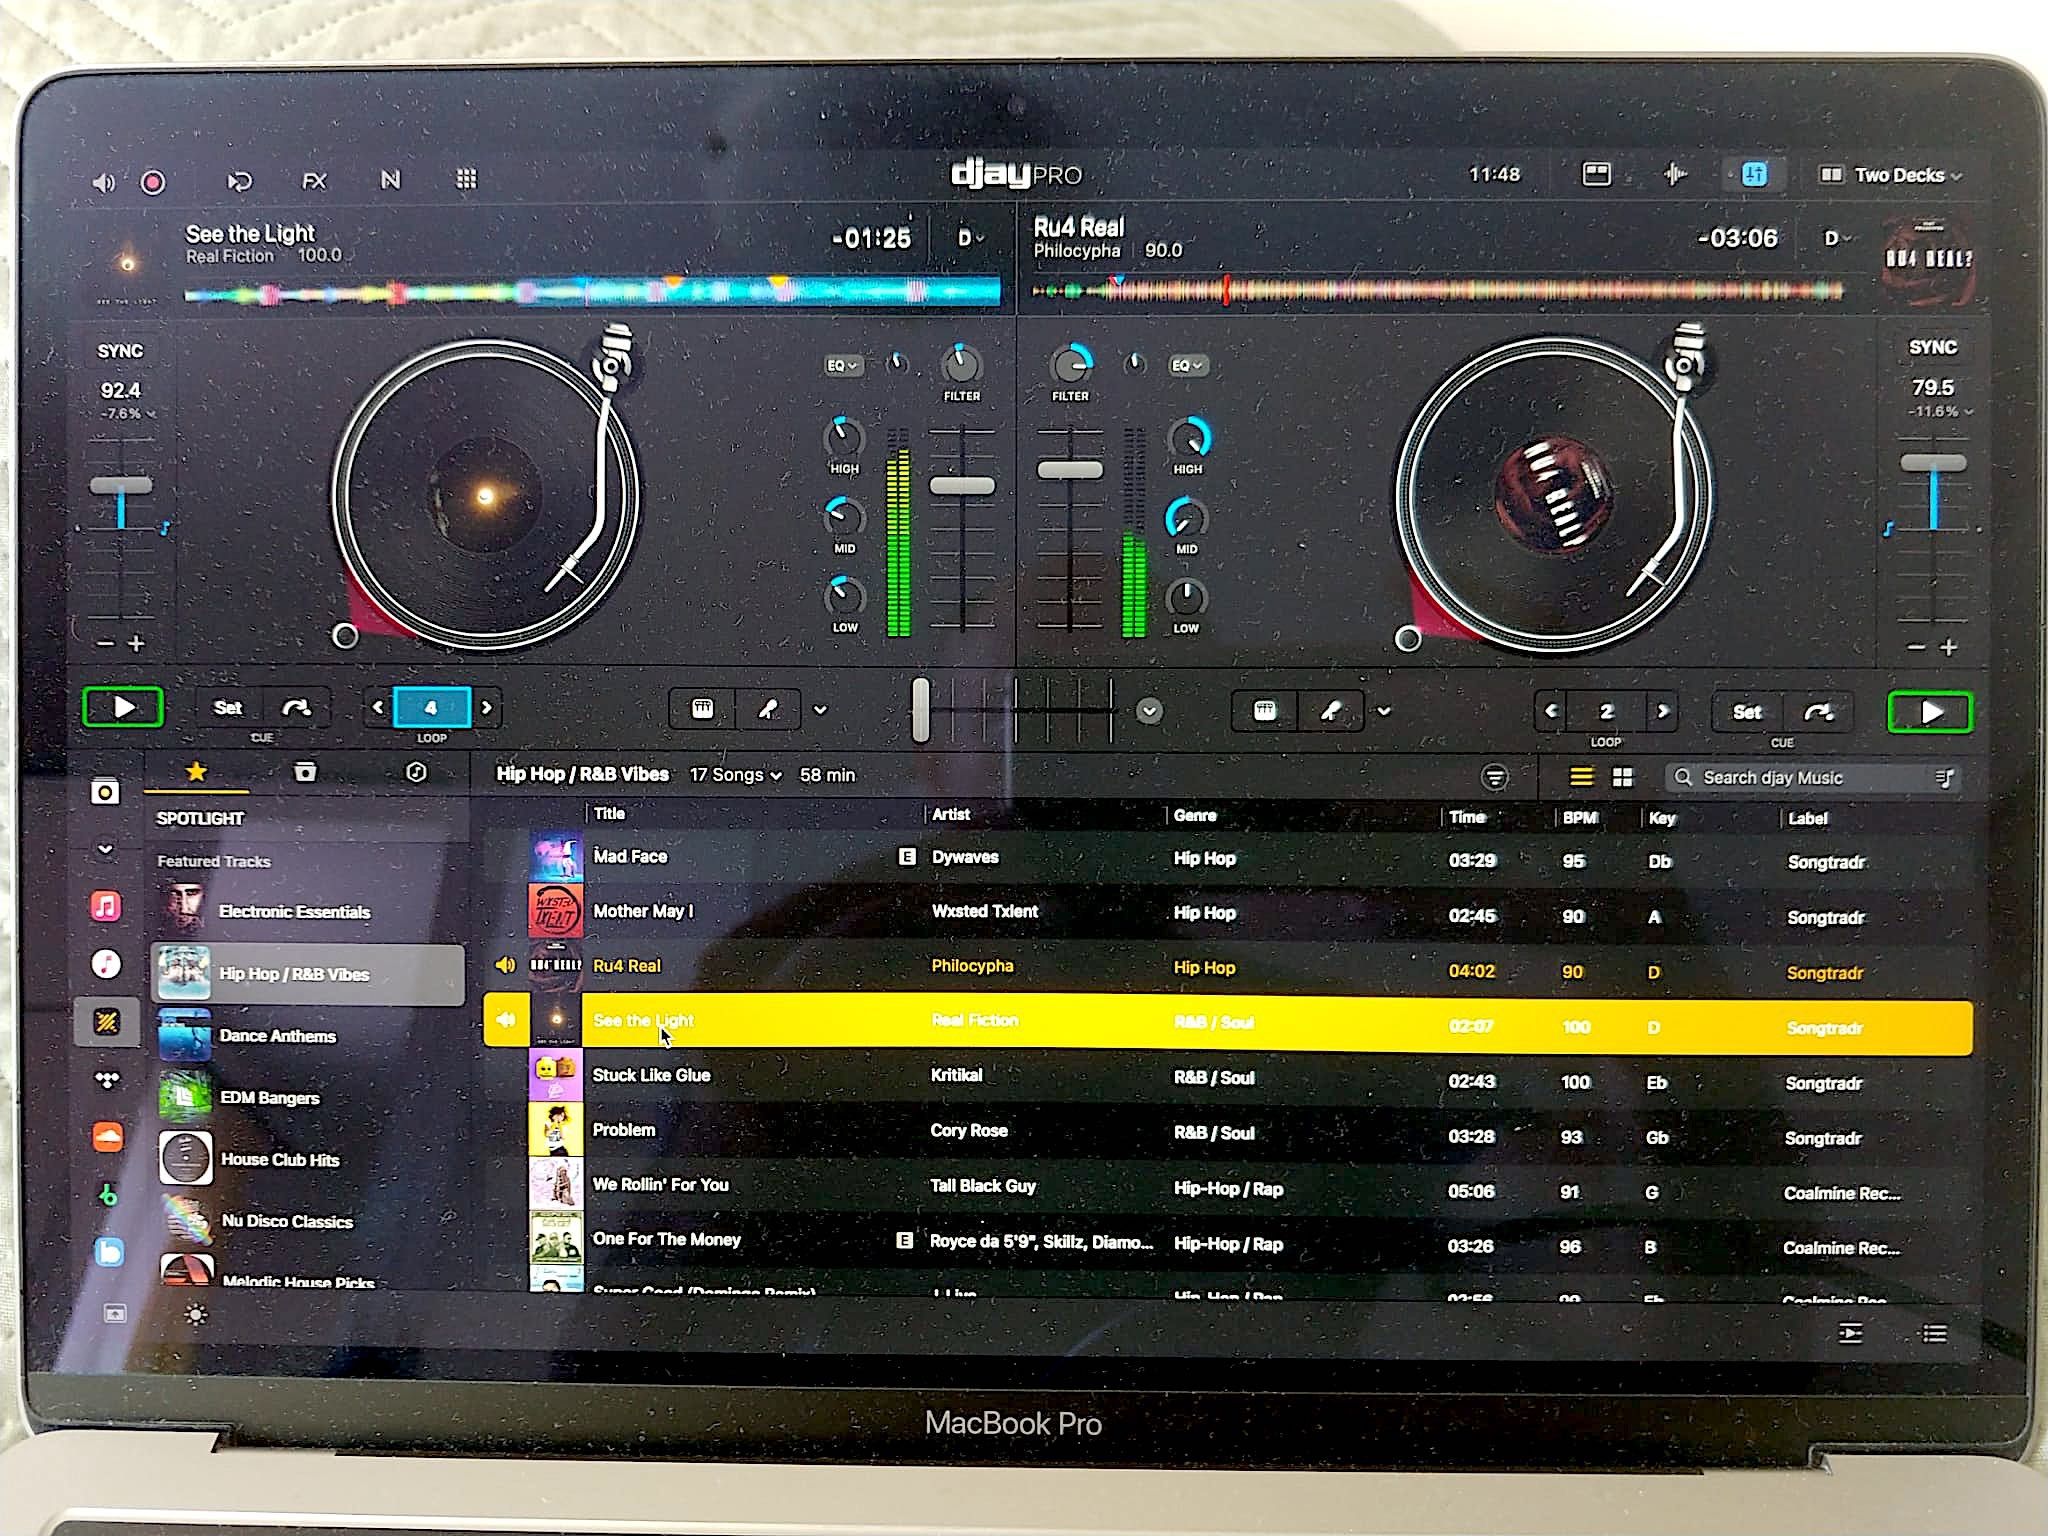
Task: Select the House Club Hits playlist
Action: click(x=307, y=1159)
